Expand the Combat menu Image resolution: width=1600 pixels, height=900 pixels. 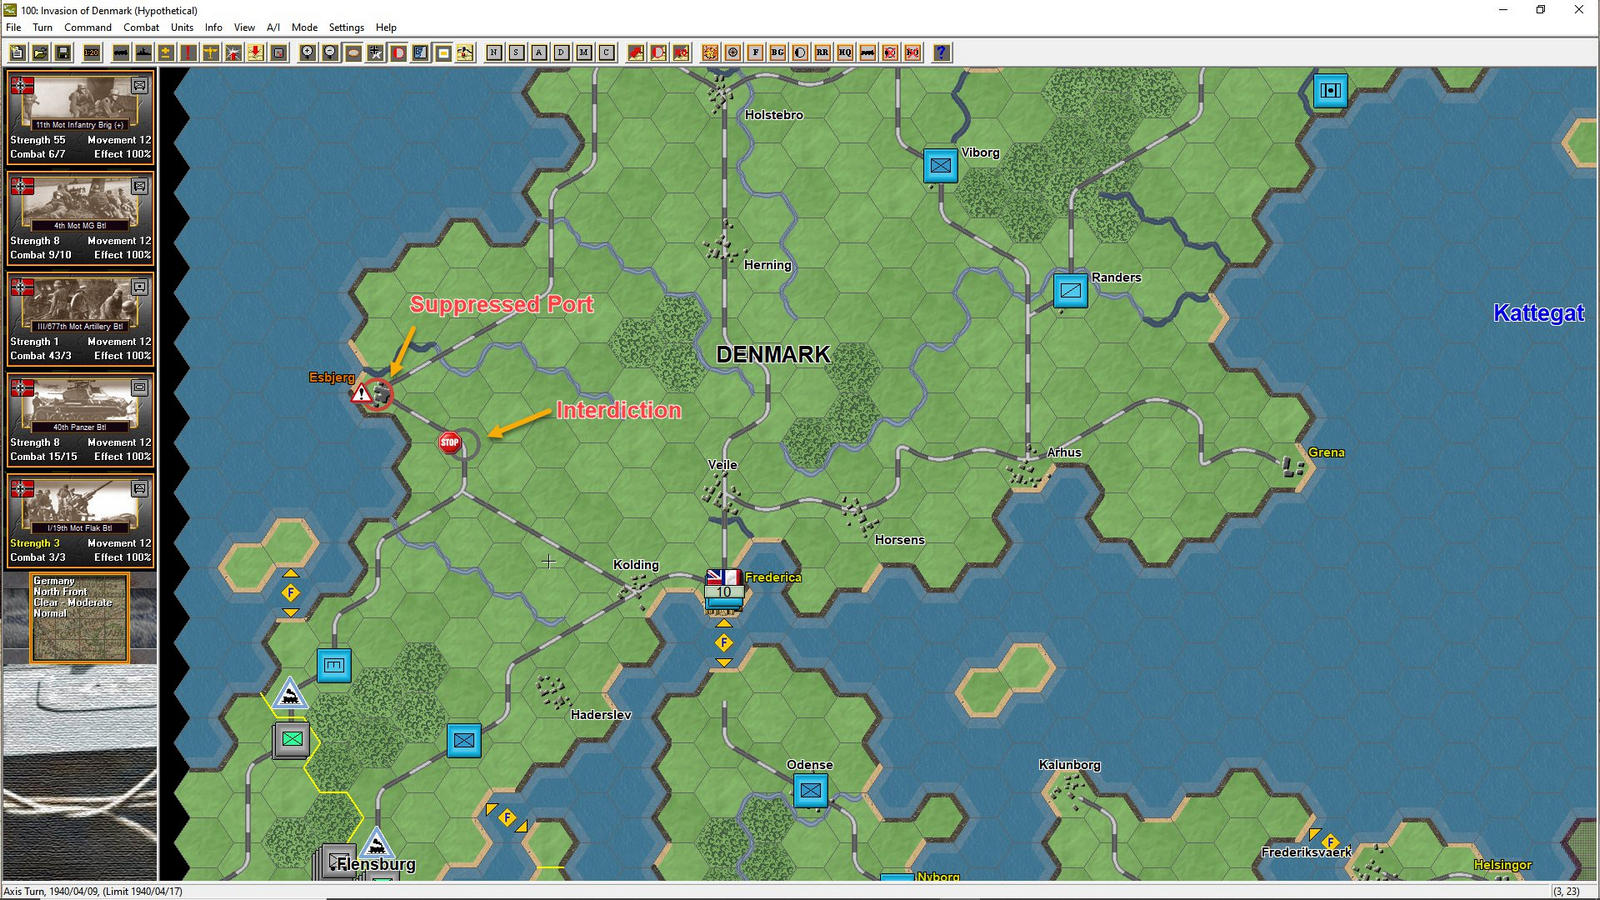coord(141,28)
